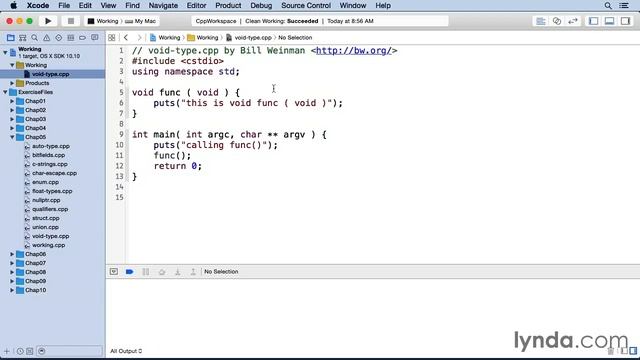Clear the console with trash icon
The image size is (640, 360).
611,351
